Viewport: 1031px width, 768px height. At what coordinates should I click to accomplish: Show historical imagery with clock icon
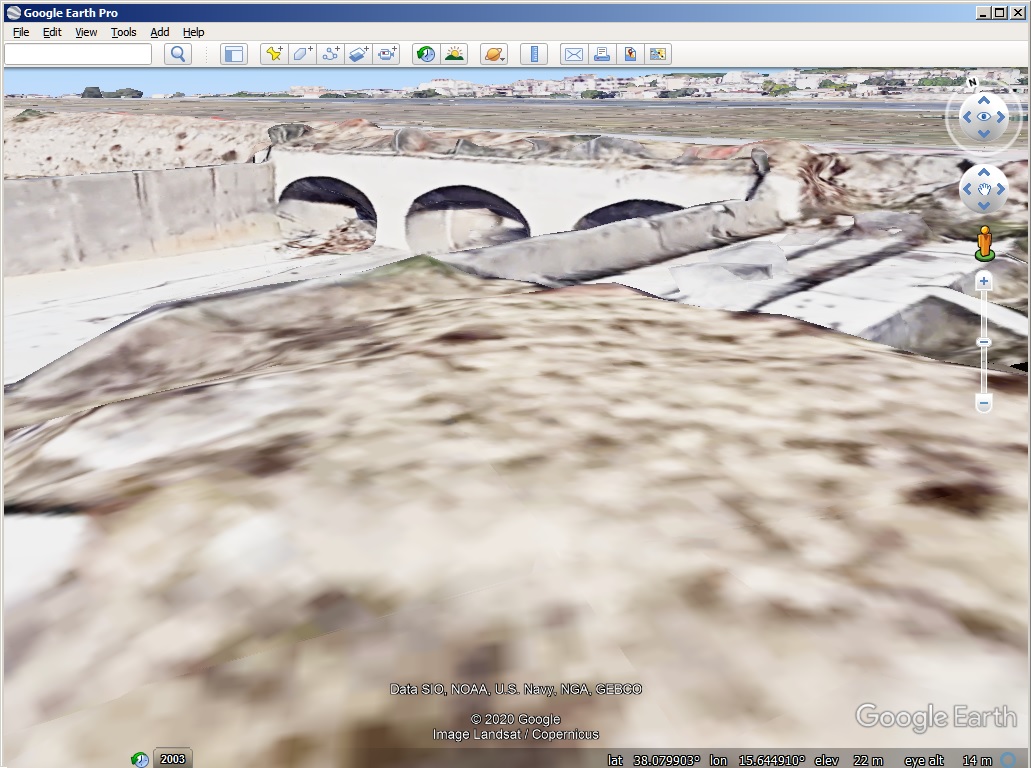coord(425,54)
